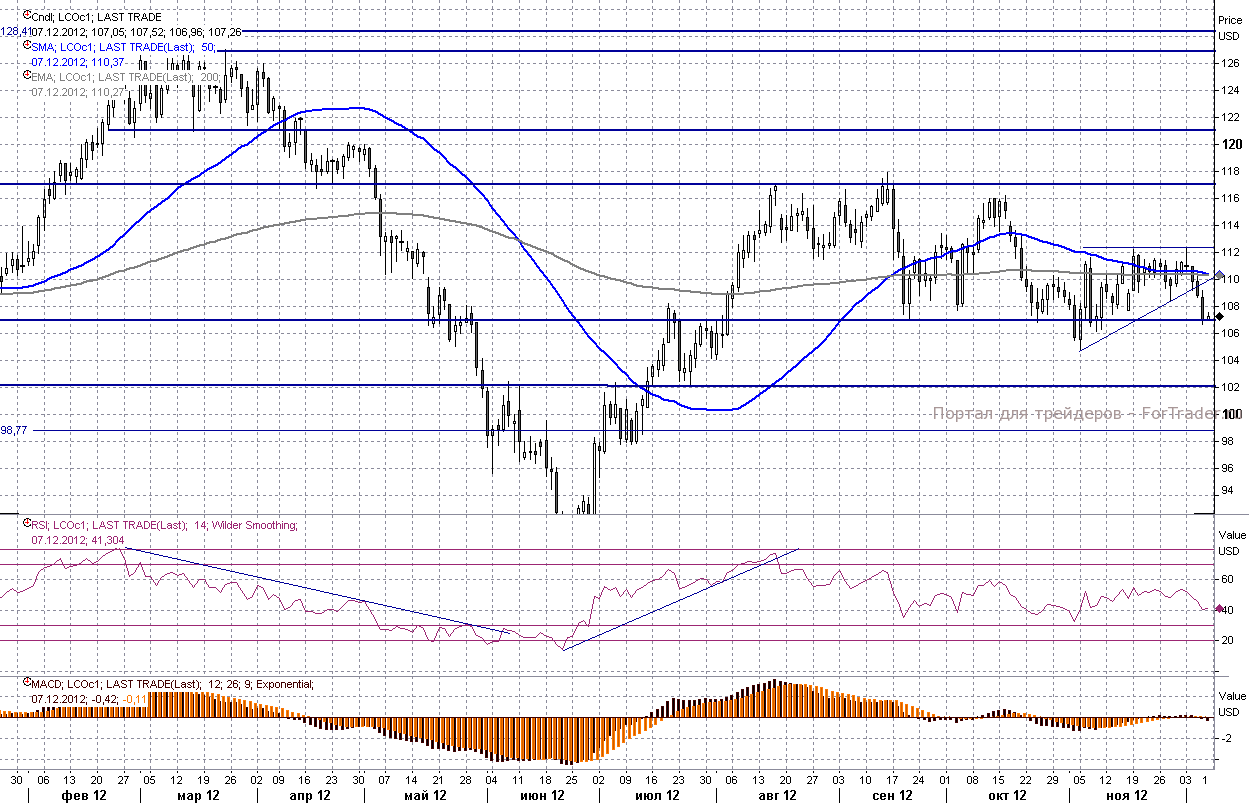Viewport: 1249px width, 805px height.
Task: Select the 'Cndl; LCOc1; LAST TRADE' legend text
Action: [x=96, y=17]
